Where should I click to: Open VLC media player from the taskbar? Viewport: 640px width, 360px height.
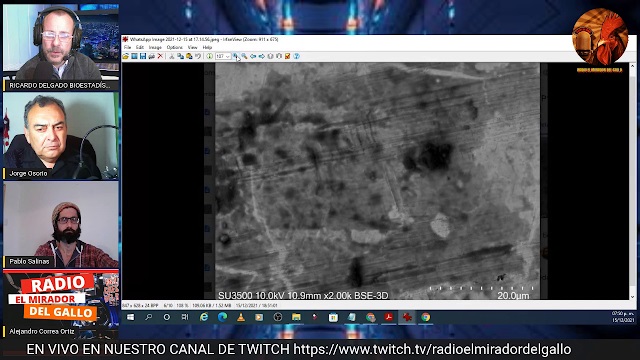click(241, 317)
